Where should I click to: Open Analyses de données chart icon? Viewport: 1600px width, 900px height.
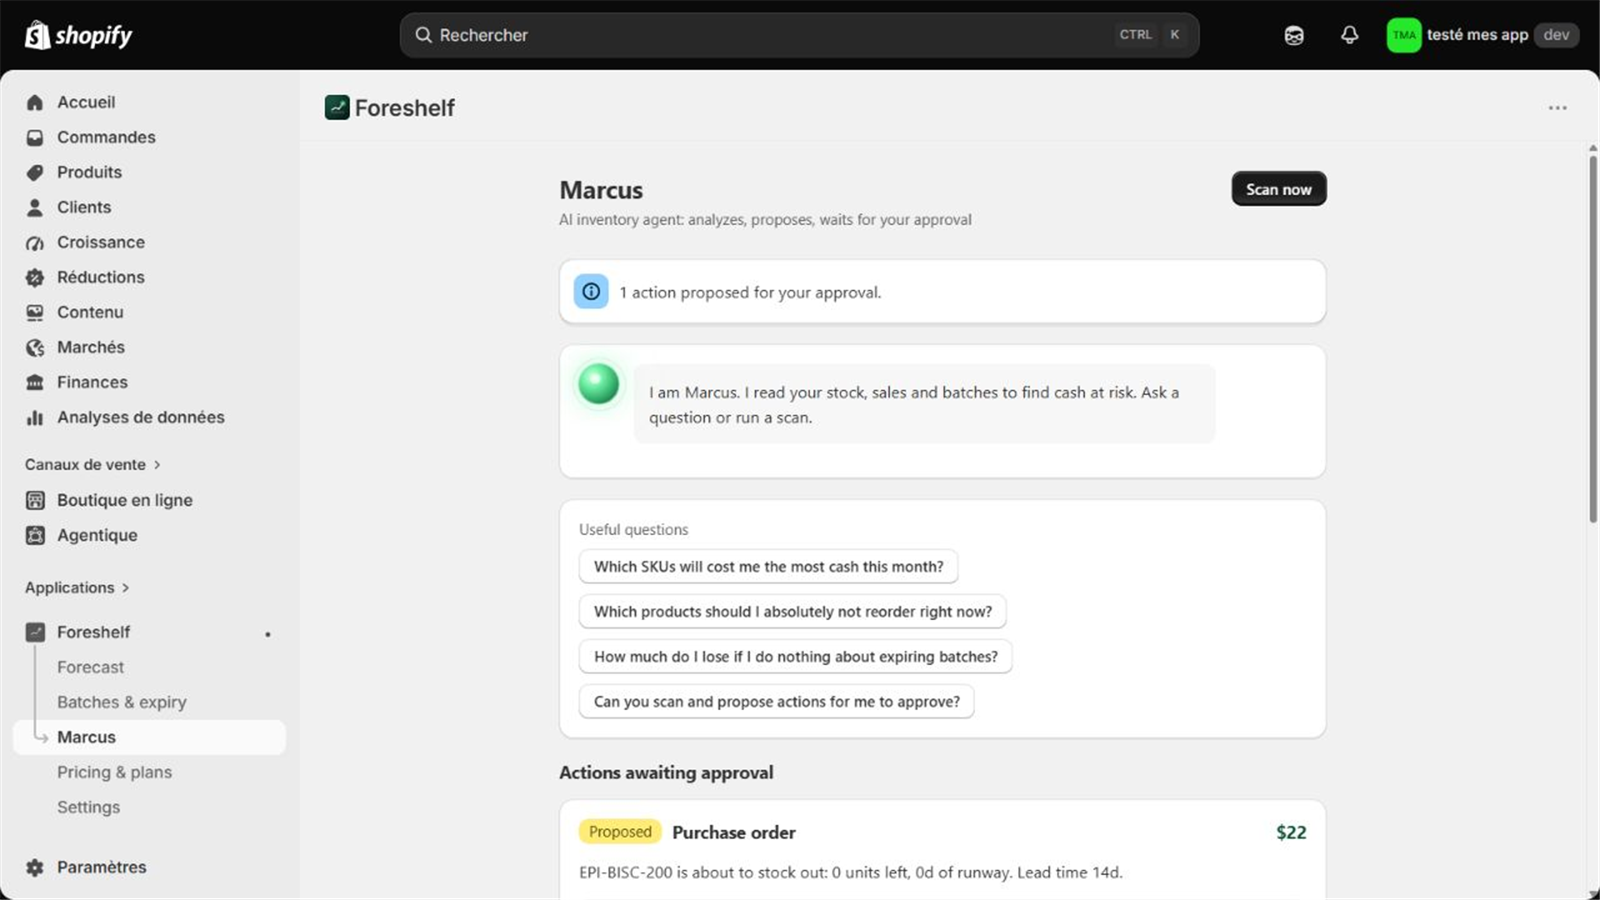[x=35, y=417]
